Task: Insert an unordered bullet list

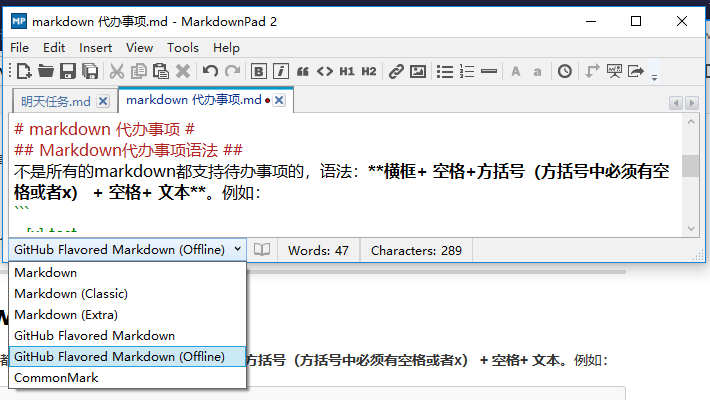Action: click(445, 71)
